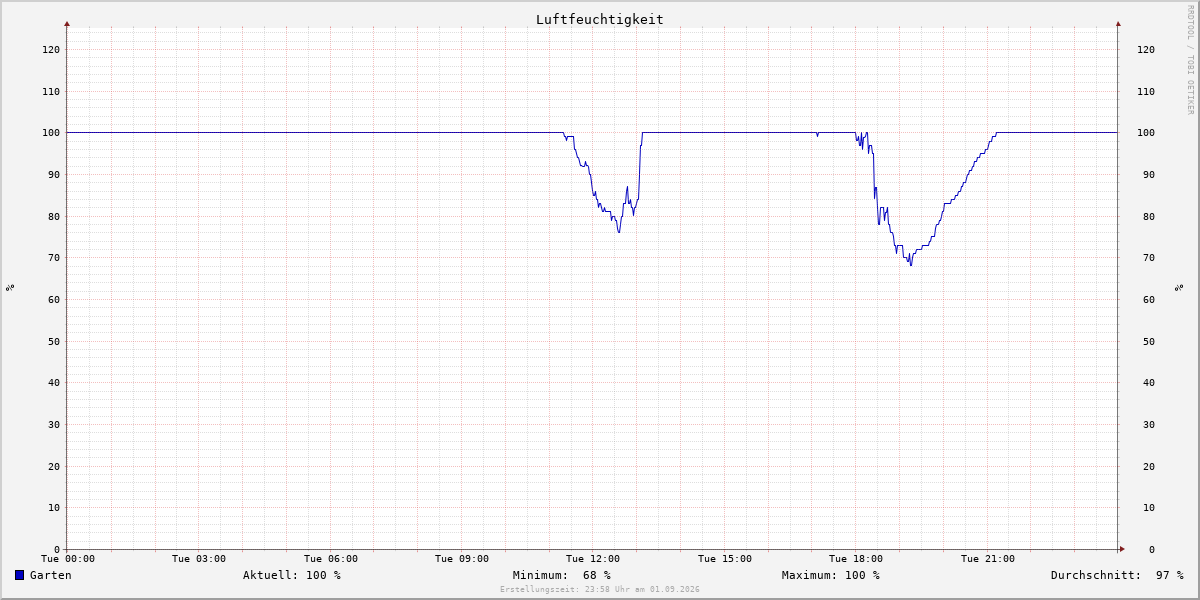Image resolution: width=1200 pixels, height=600 pixels.
Task: Click the arrow atop the right y-axis
Action: click(1118, 23)
